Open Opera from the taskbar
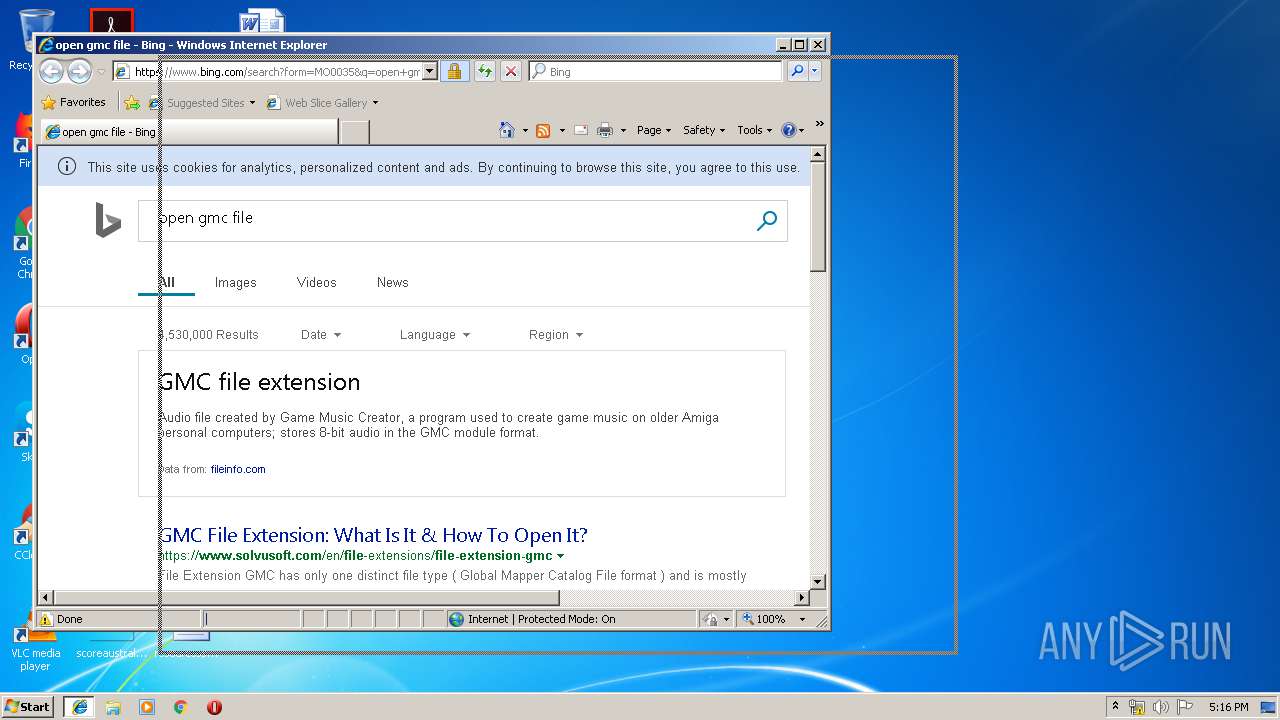 (214, 707)
